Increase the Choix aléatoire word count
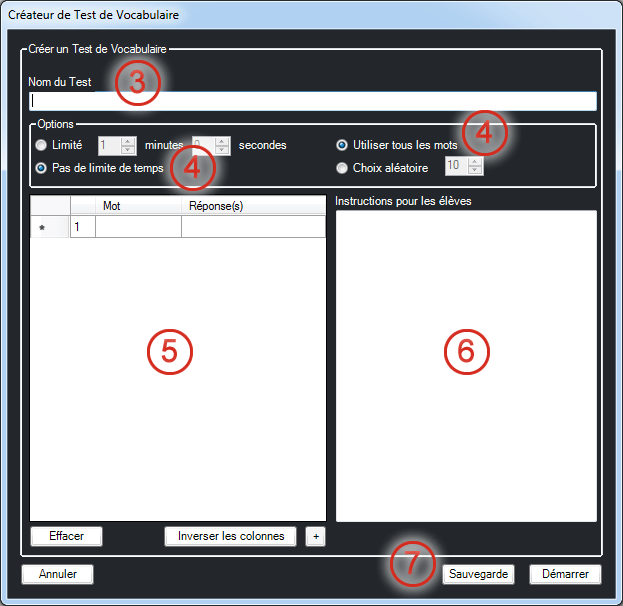623x606 pixels. [475, 161]
